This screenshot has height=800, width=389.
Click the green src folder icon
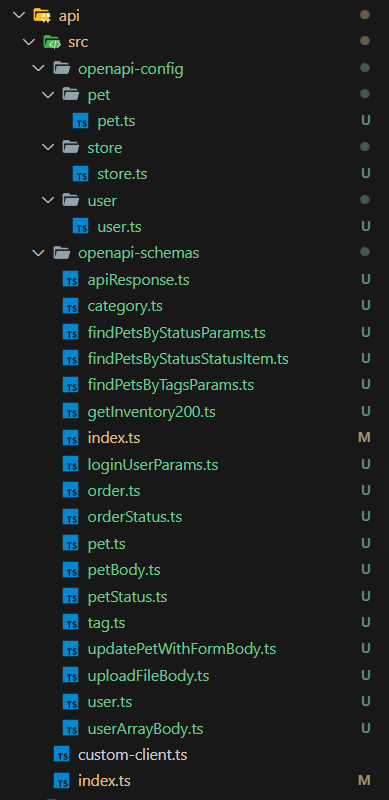tap(52, 42)
